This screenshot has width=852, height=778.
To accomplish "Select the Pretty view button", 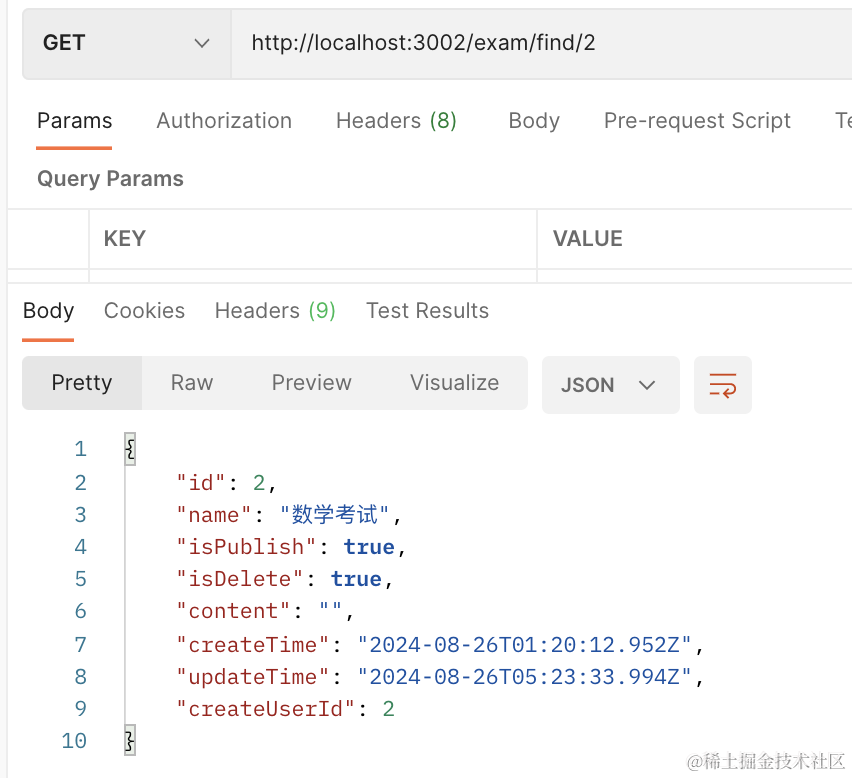I will point(82,383).
